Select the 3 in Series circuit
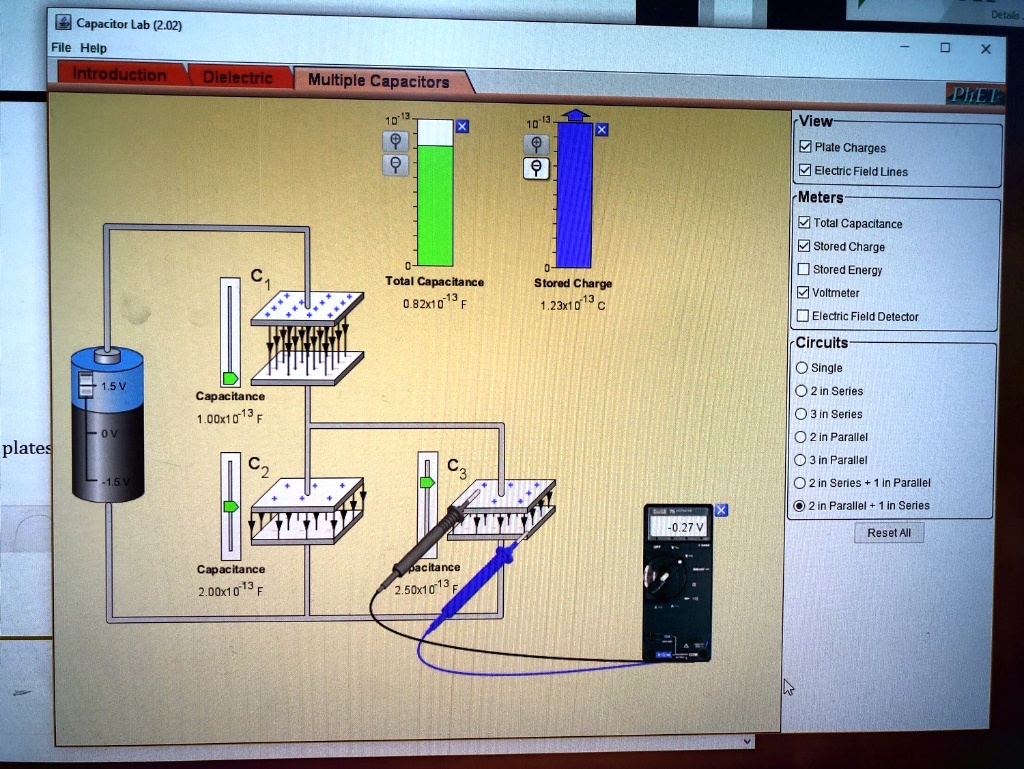 [803, 413]
